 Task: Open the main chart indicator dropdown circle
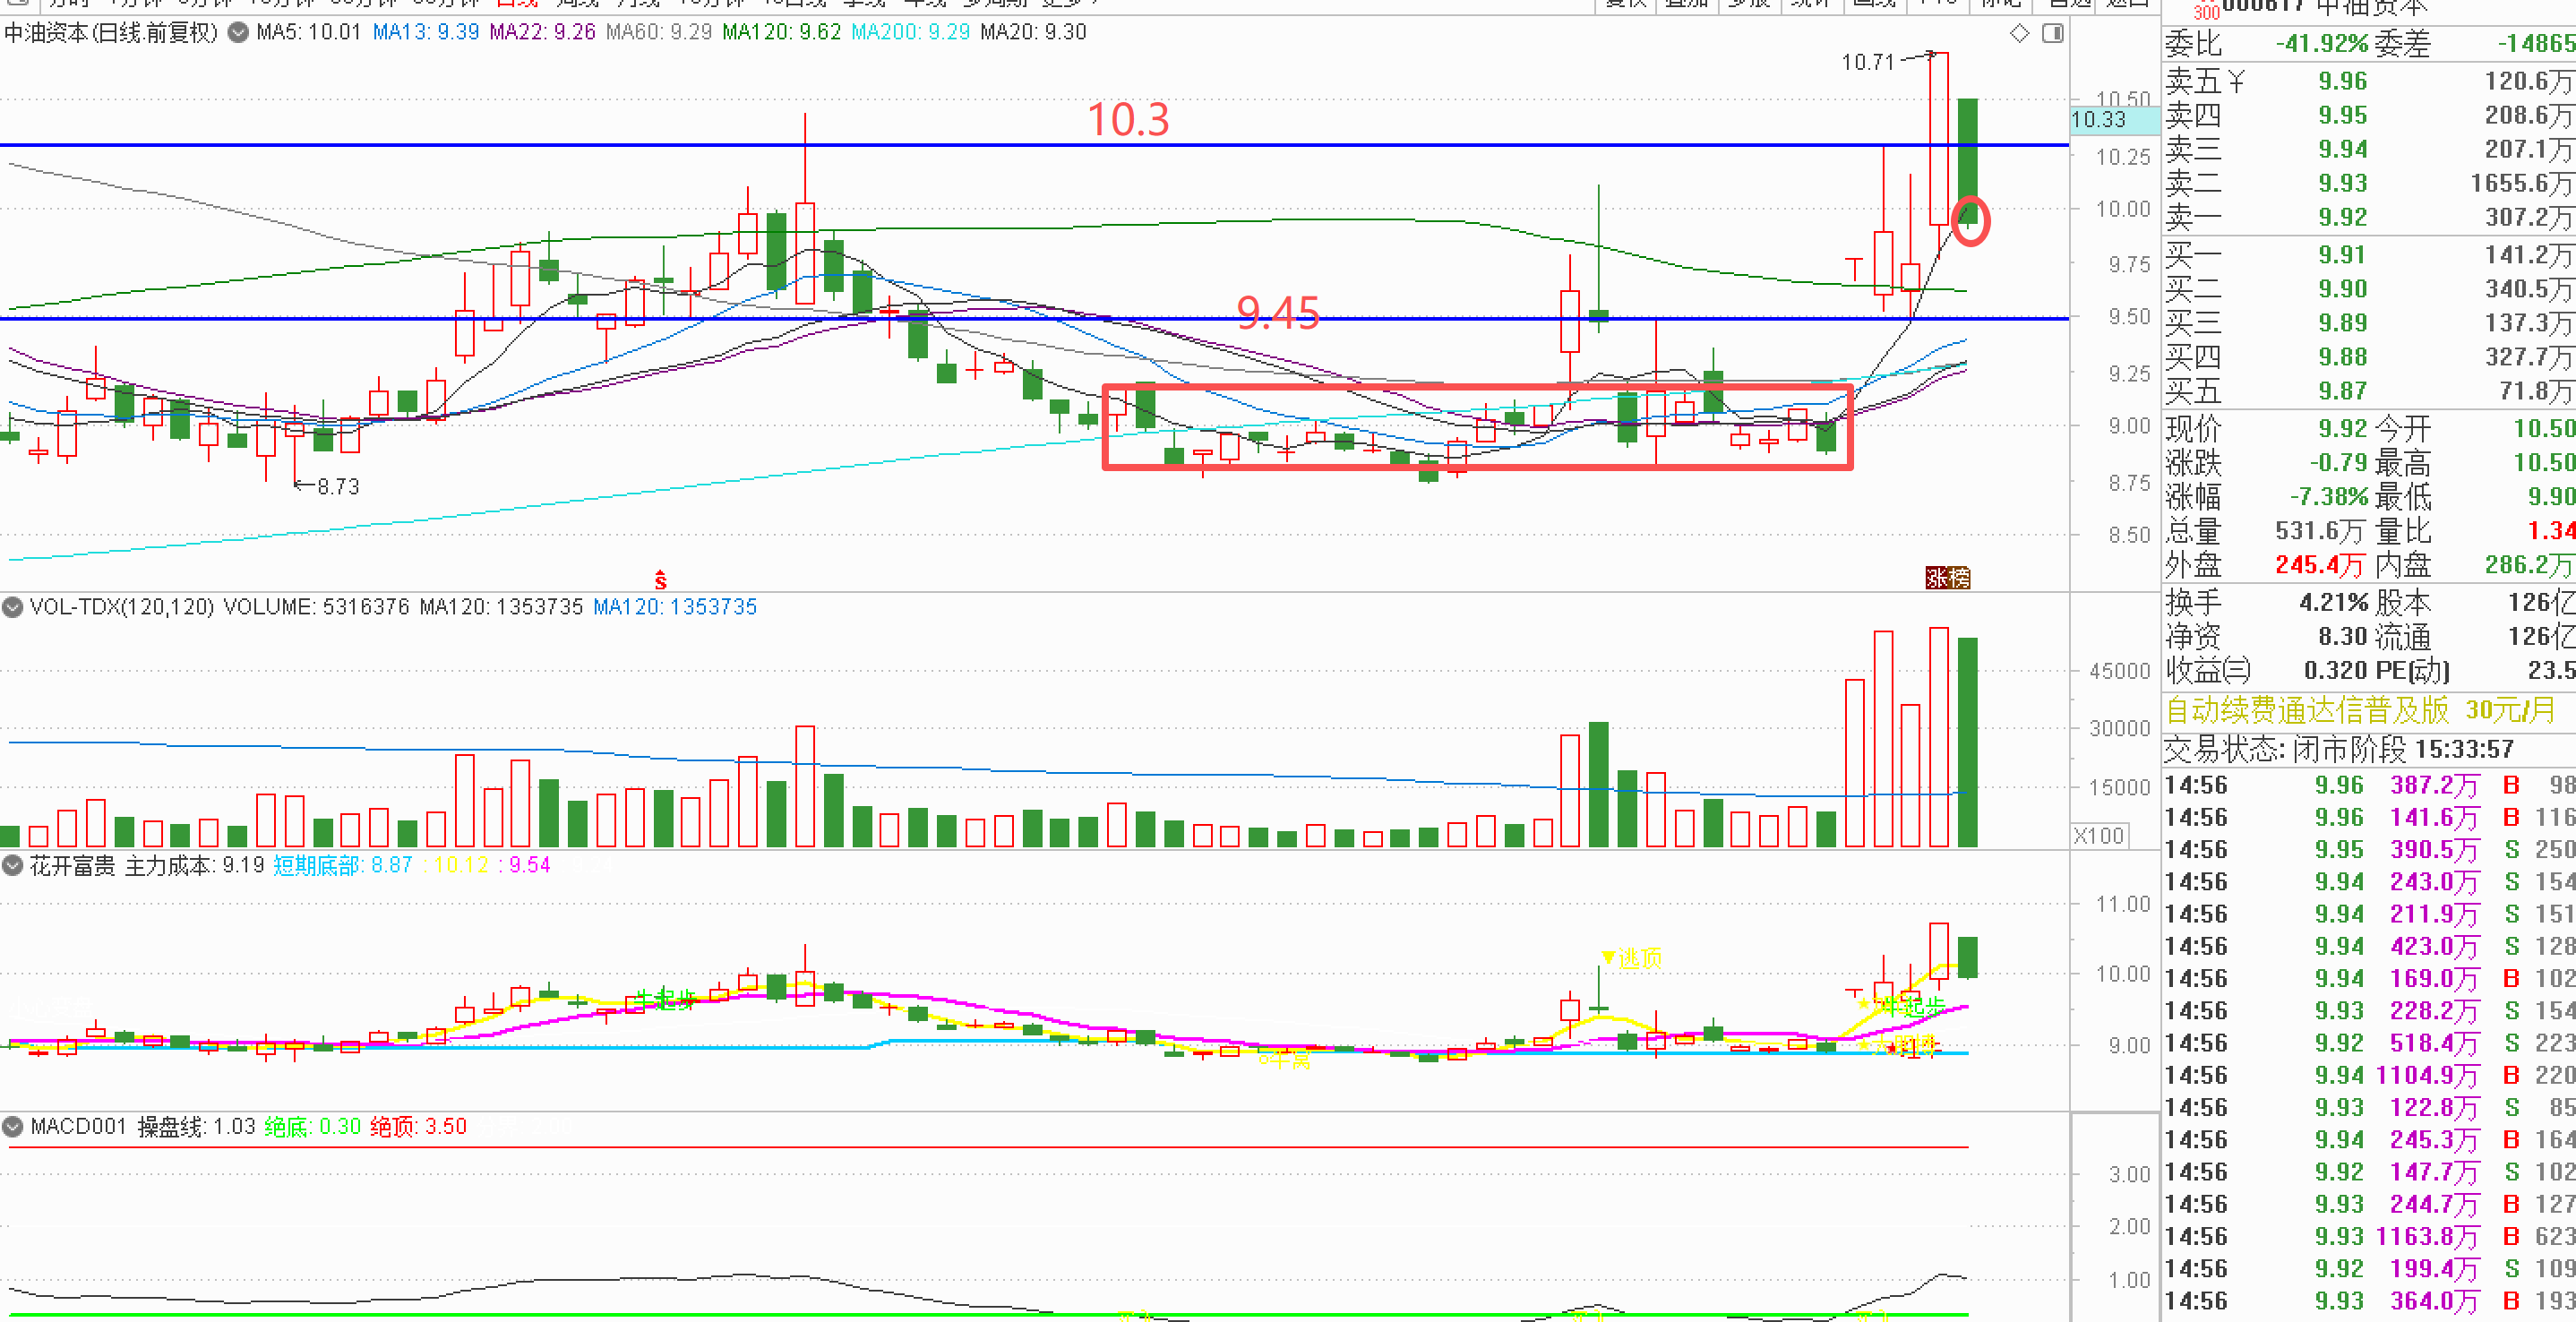[238, 32]
